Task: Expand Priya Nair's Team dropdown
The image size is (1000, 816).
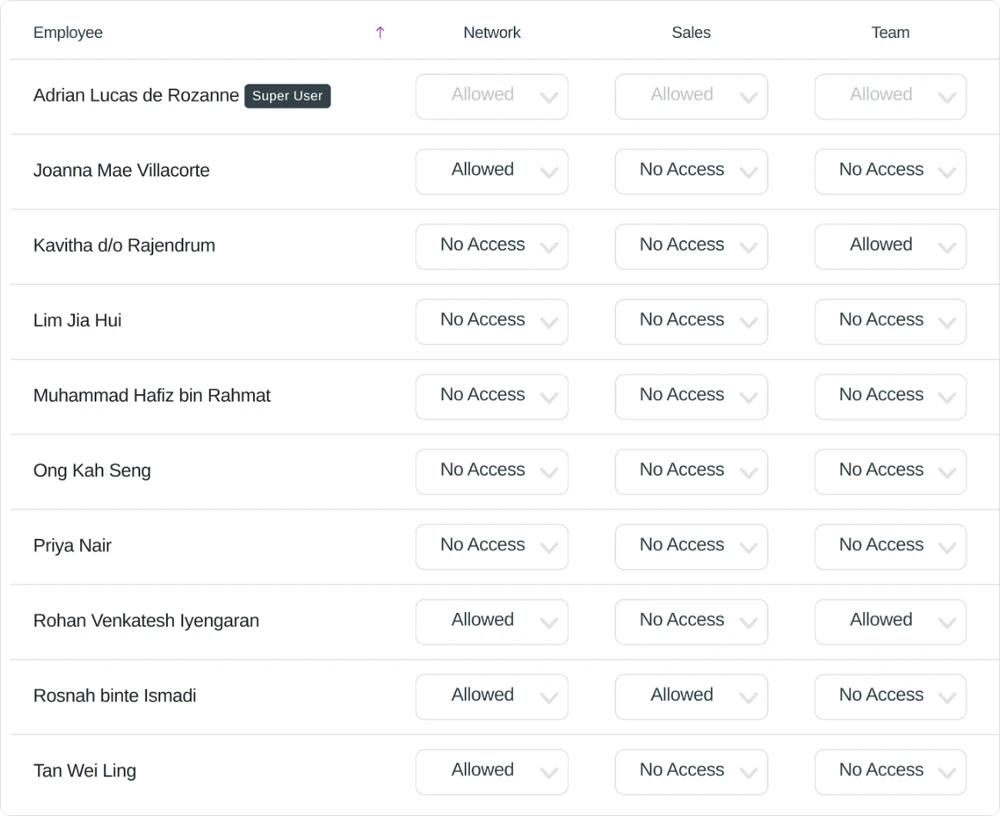Action: (x=890, y=547)
